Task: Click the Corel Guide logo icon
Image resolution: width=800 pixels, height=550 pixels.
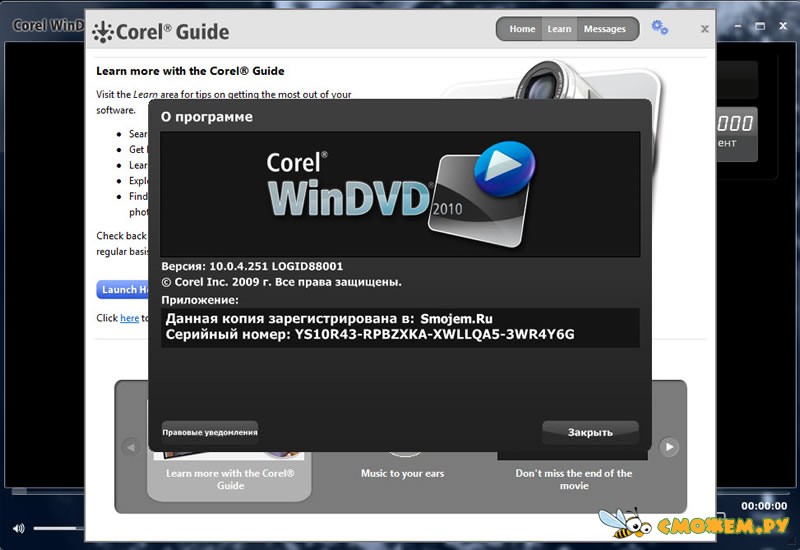Action: coord(103,32)
